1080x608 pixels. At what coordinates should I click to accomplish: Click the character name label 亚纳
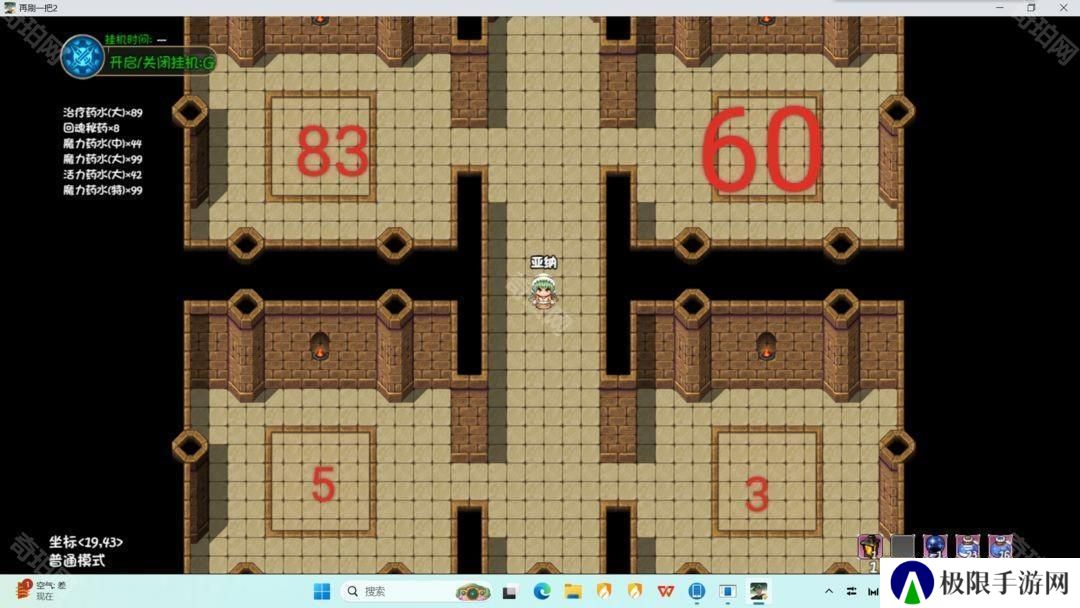[543, 262]
